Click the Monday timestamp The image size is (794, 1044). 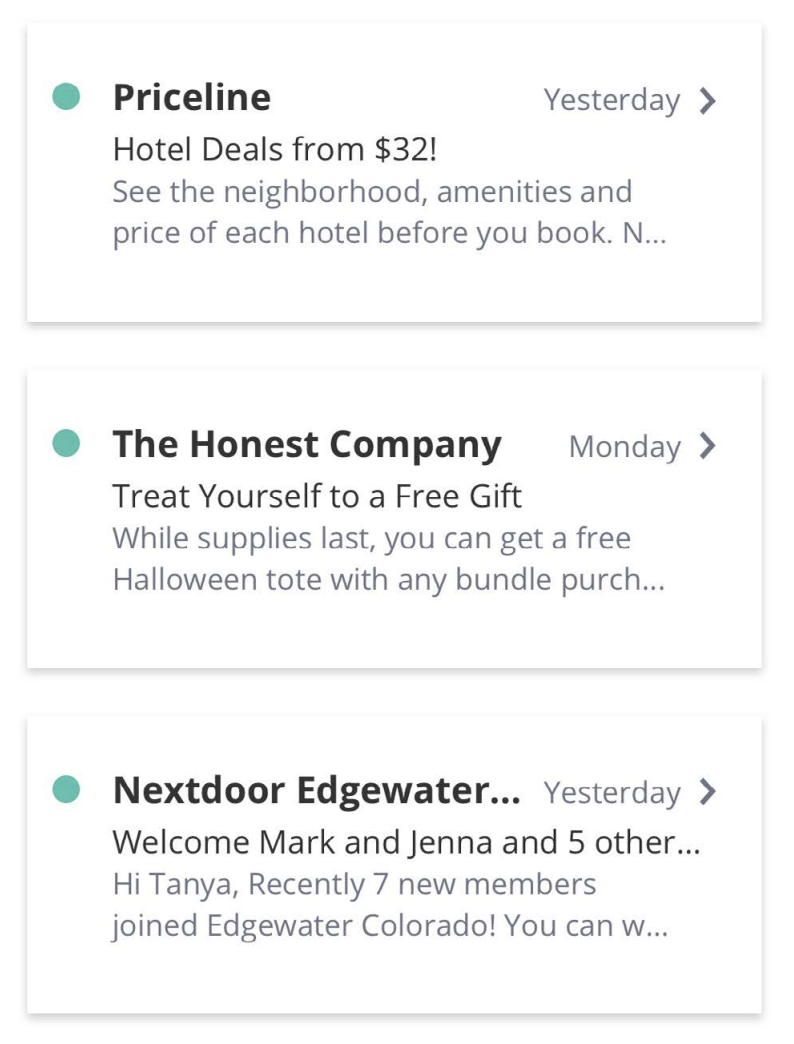point(624,447)
